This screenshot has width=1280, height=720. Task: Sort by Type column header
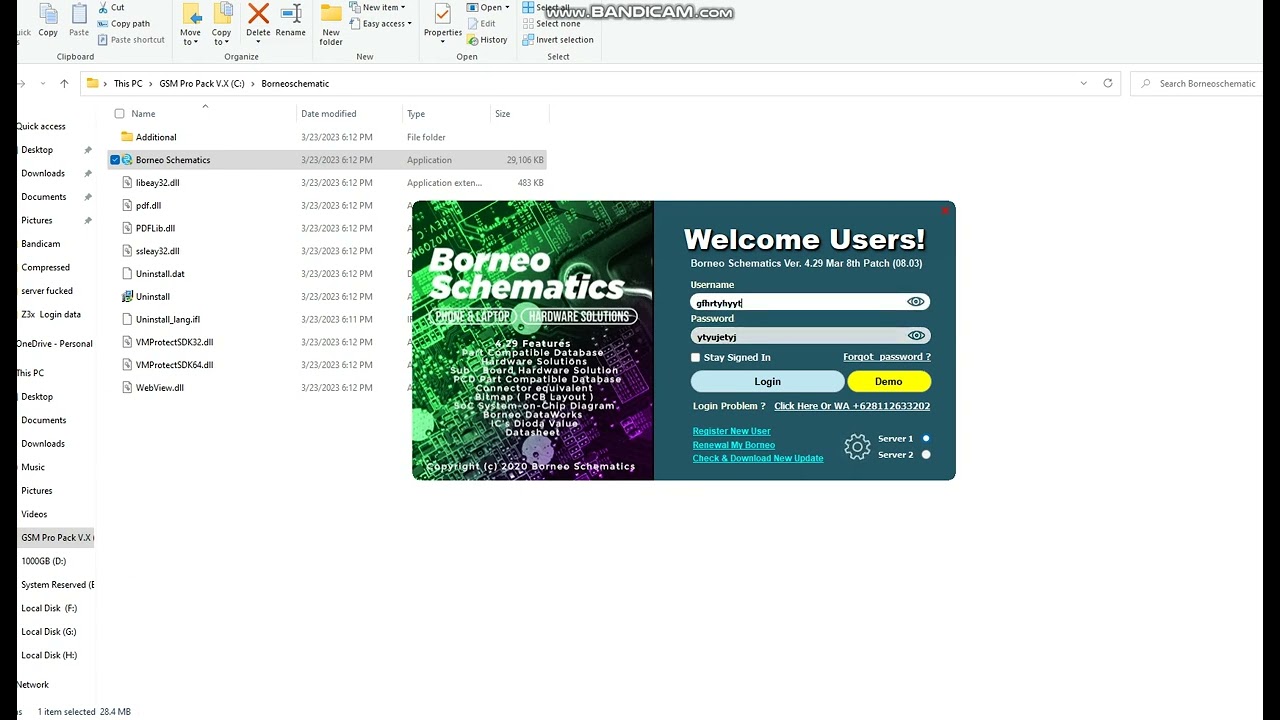416,114
